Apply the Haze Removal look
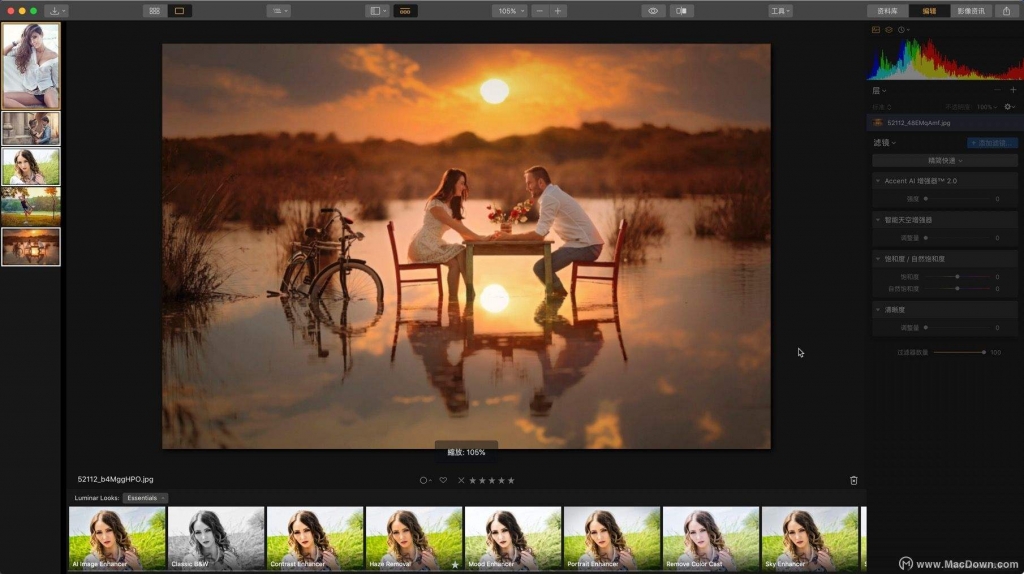 pyautogui.click(x=414, y=538)
